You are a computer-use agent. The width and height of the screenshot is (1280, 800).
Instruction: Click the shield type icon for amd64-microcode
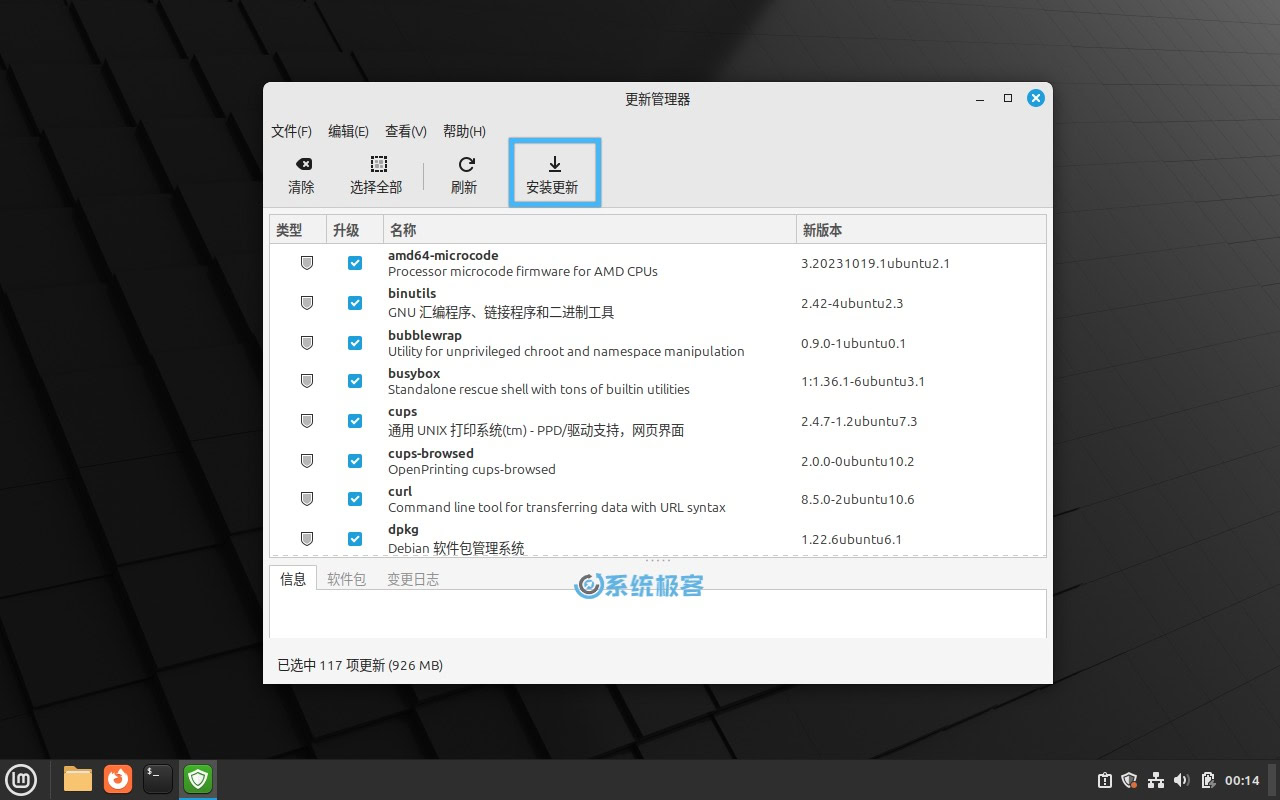[x=307, y=263]
